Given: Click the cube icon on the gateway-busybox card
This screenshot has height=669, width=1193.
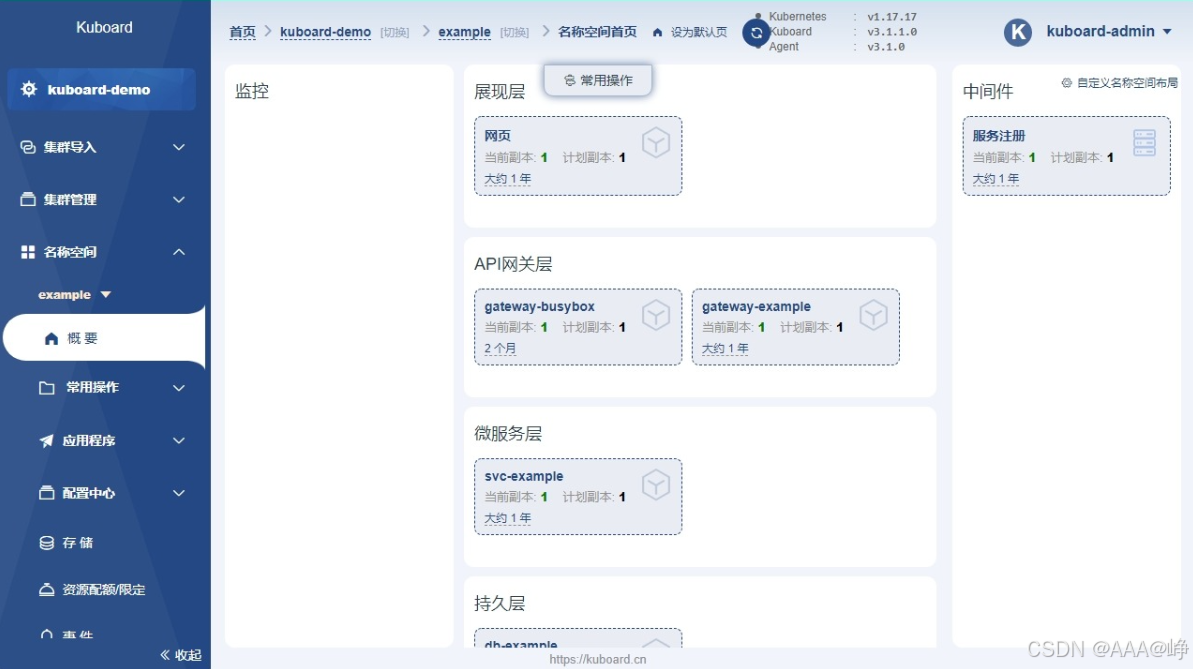Looking at the screenshot, I should pyautogui.click(x=656, y=314).
